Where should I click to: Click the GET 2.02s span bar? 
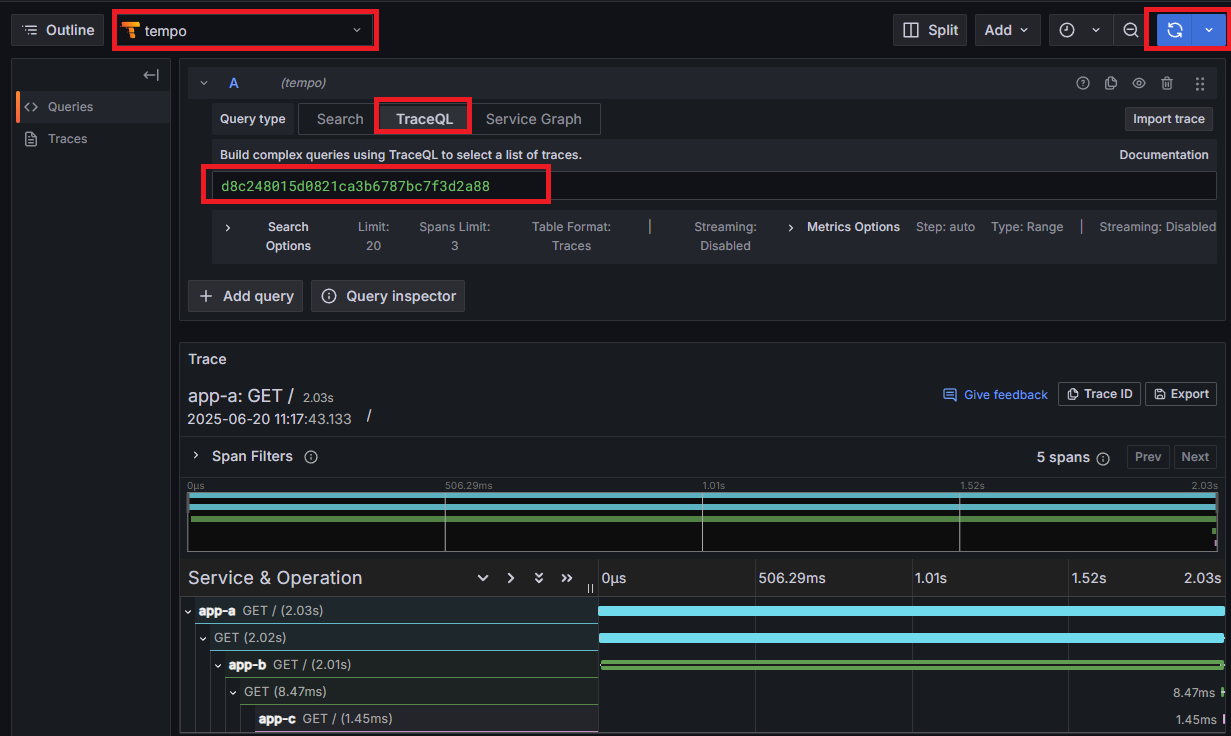point(911,638)
